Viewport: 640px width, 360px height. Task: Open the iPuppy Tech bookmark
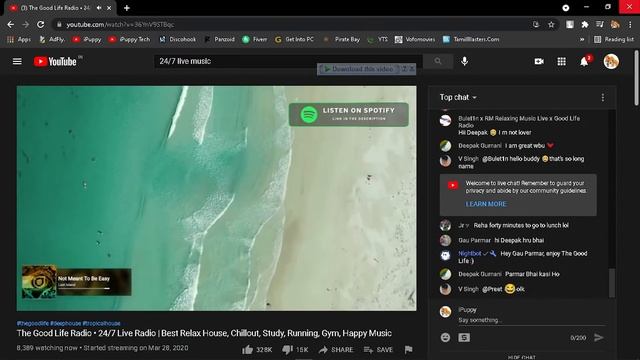pyautogui.click(x=129, y=39)
